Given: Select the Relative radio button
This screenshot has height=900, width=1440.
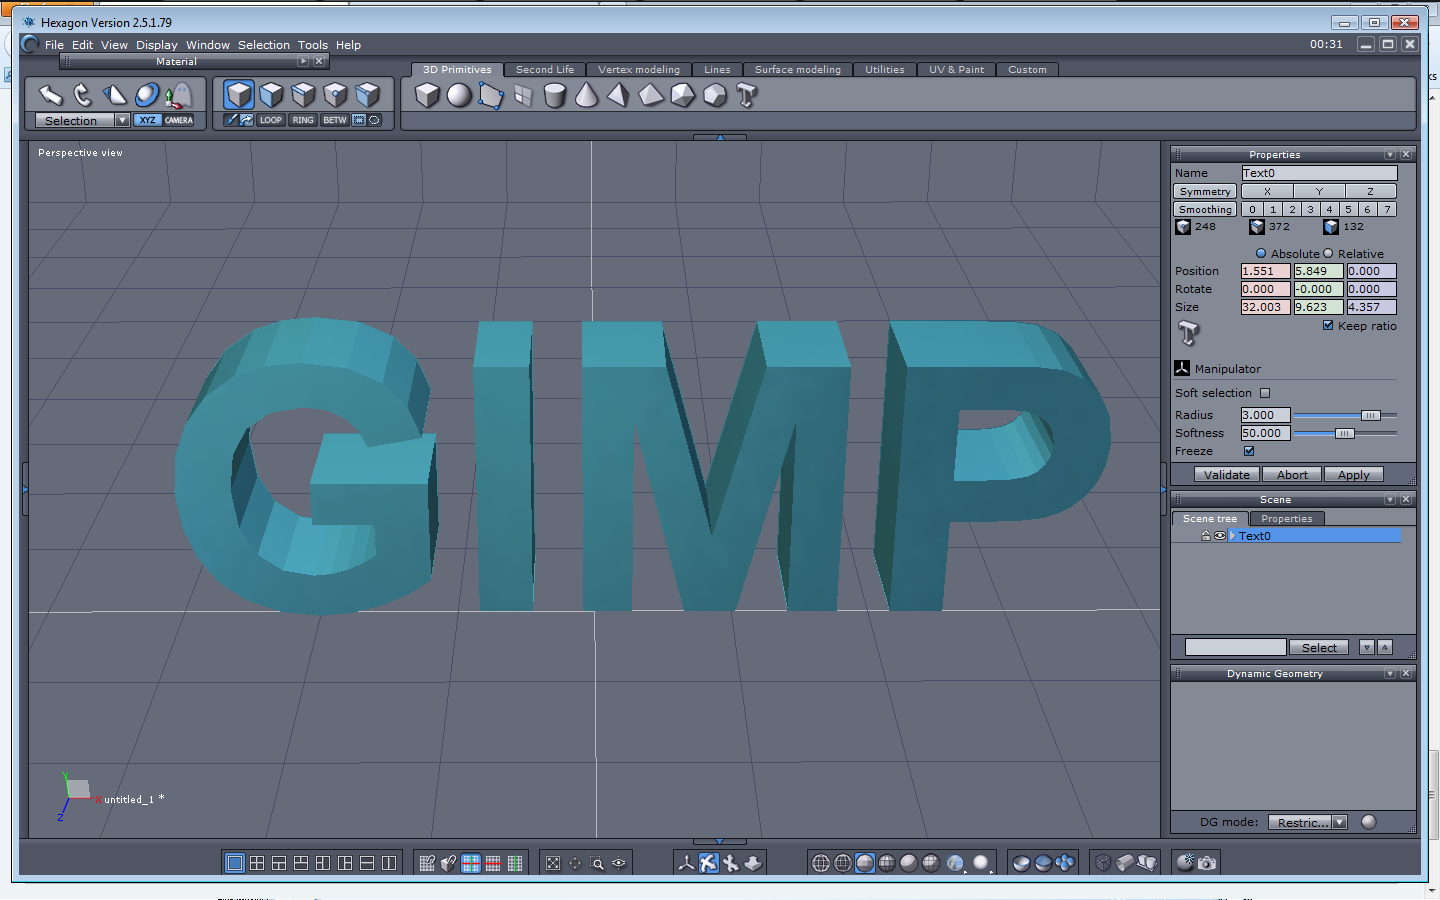Looking at the screenshot, I should [x=1328, y=254].
